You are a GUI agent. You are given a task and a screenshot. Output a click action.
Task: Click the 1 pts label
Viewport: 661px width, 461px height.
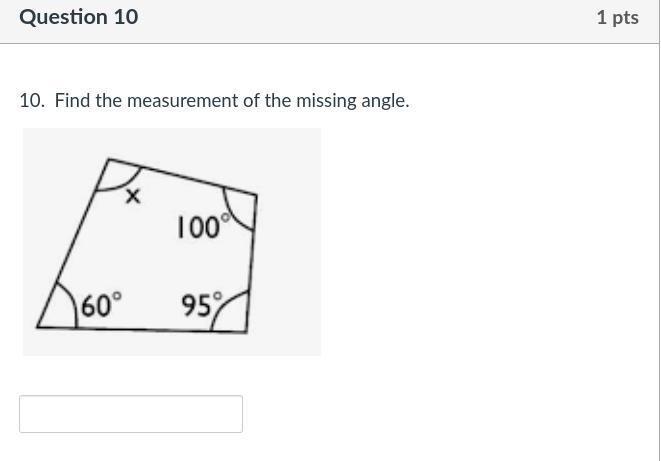coord(617,17)
